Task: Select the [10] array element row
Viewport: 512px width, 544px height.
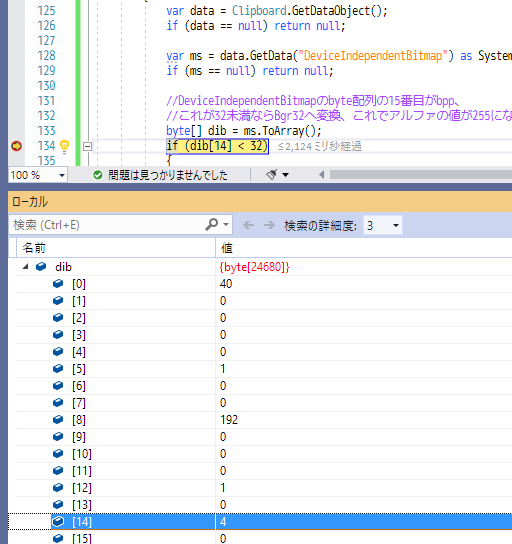Action: pyautogui.click(x=264, y=454)
